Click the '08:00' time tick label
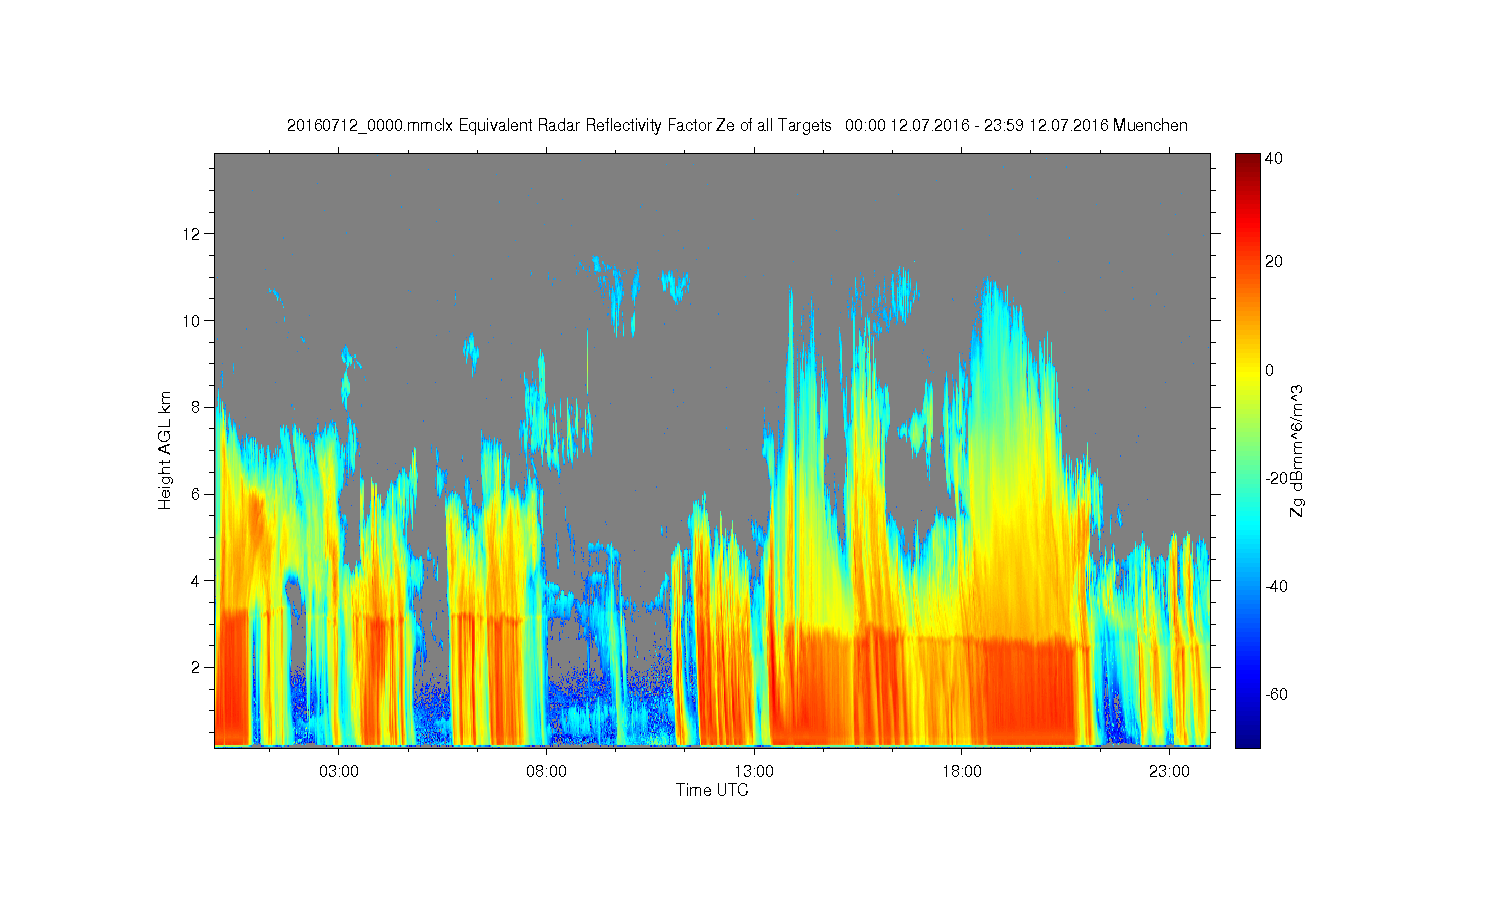This screenshot has height=900, width=1500. (x=547, y=772)
